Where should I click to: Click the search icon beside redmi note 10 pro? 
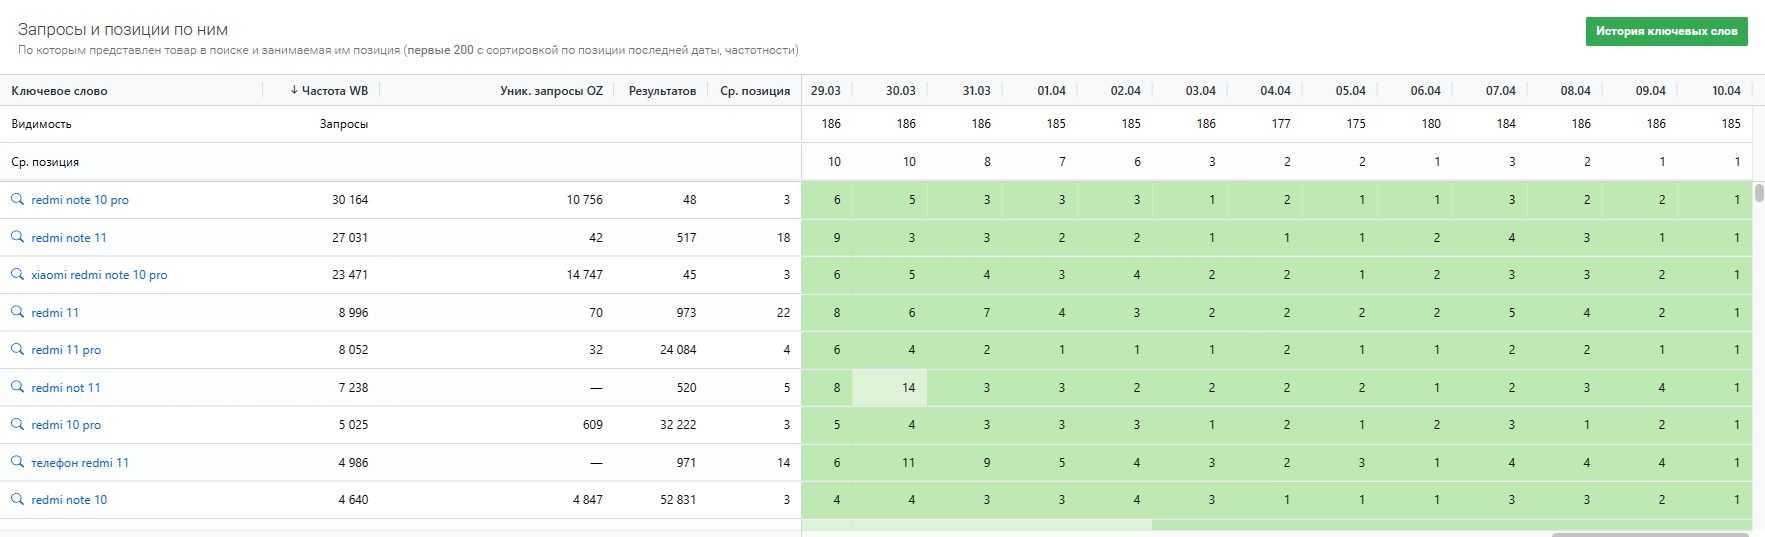(17, 200)
